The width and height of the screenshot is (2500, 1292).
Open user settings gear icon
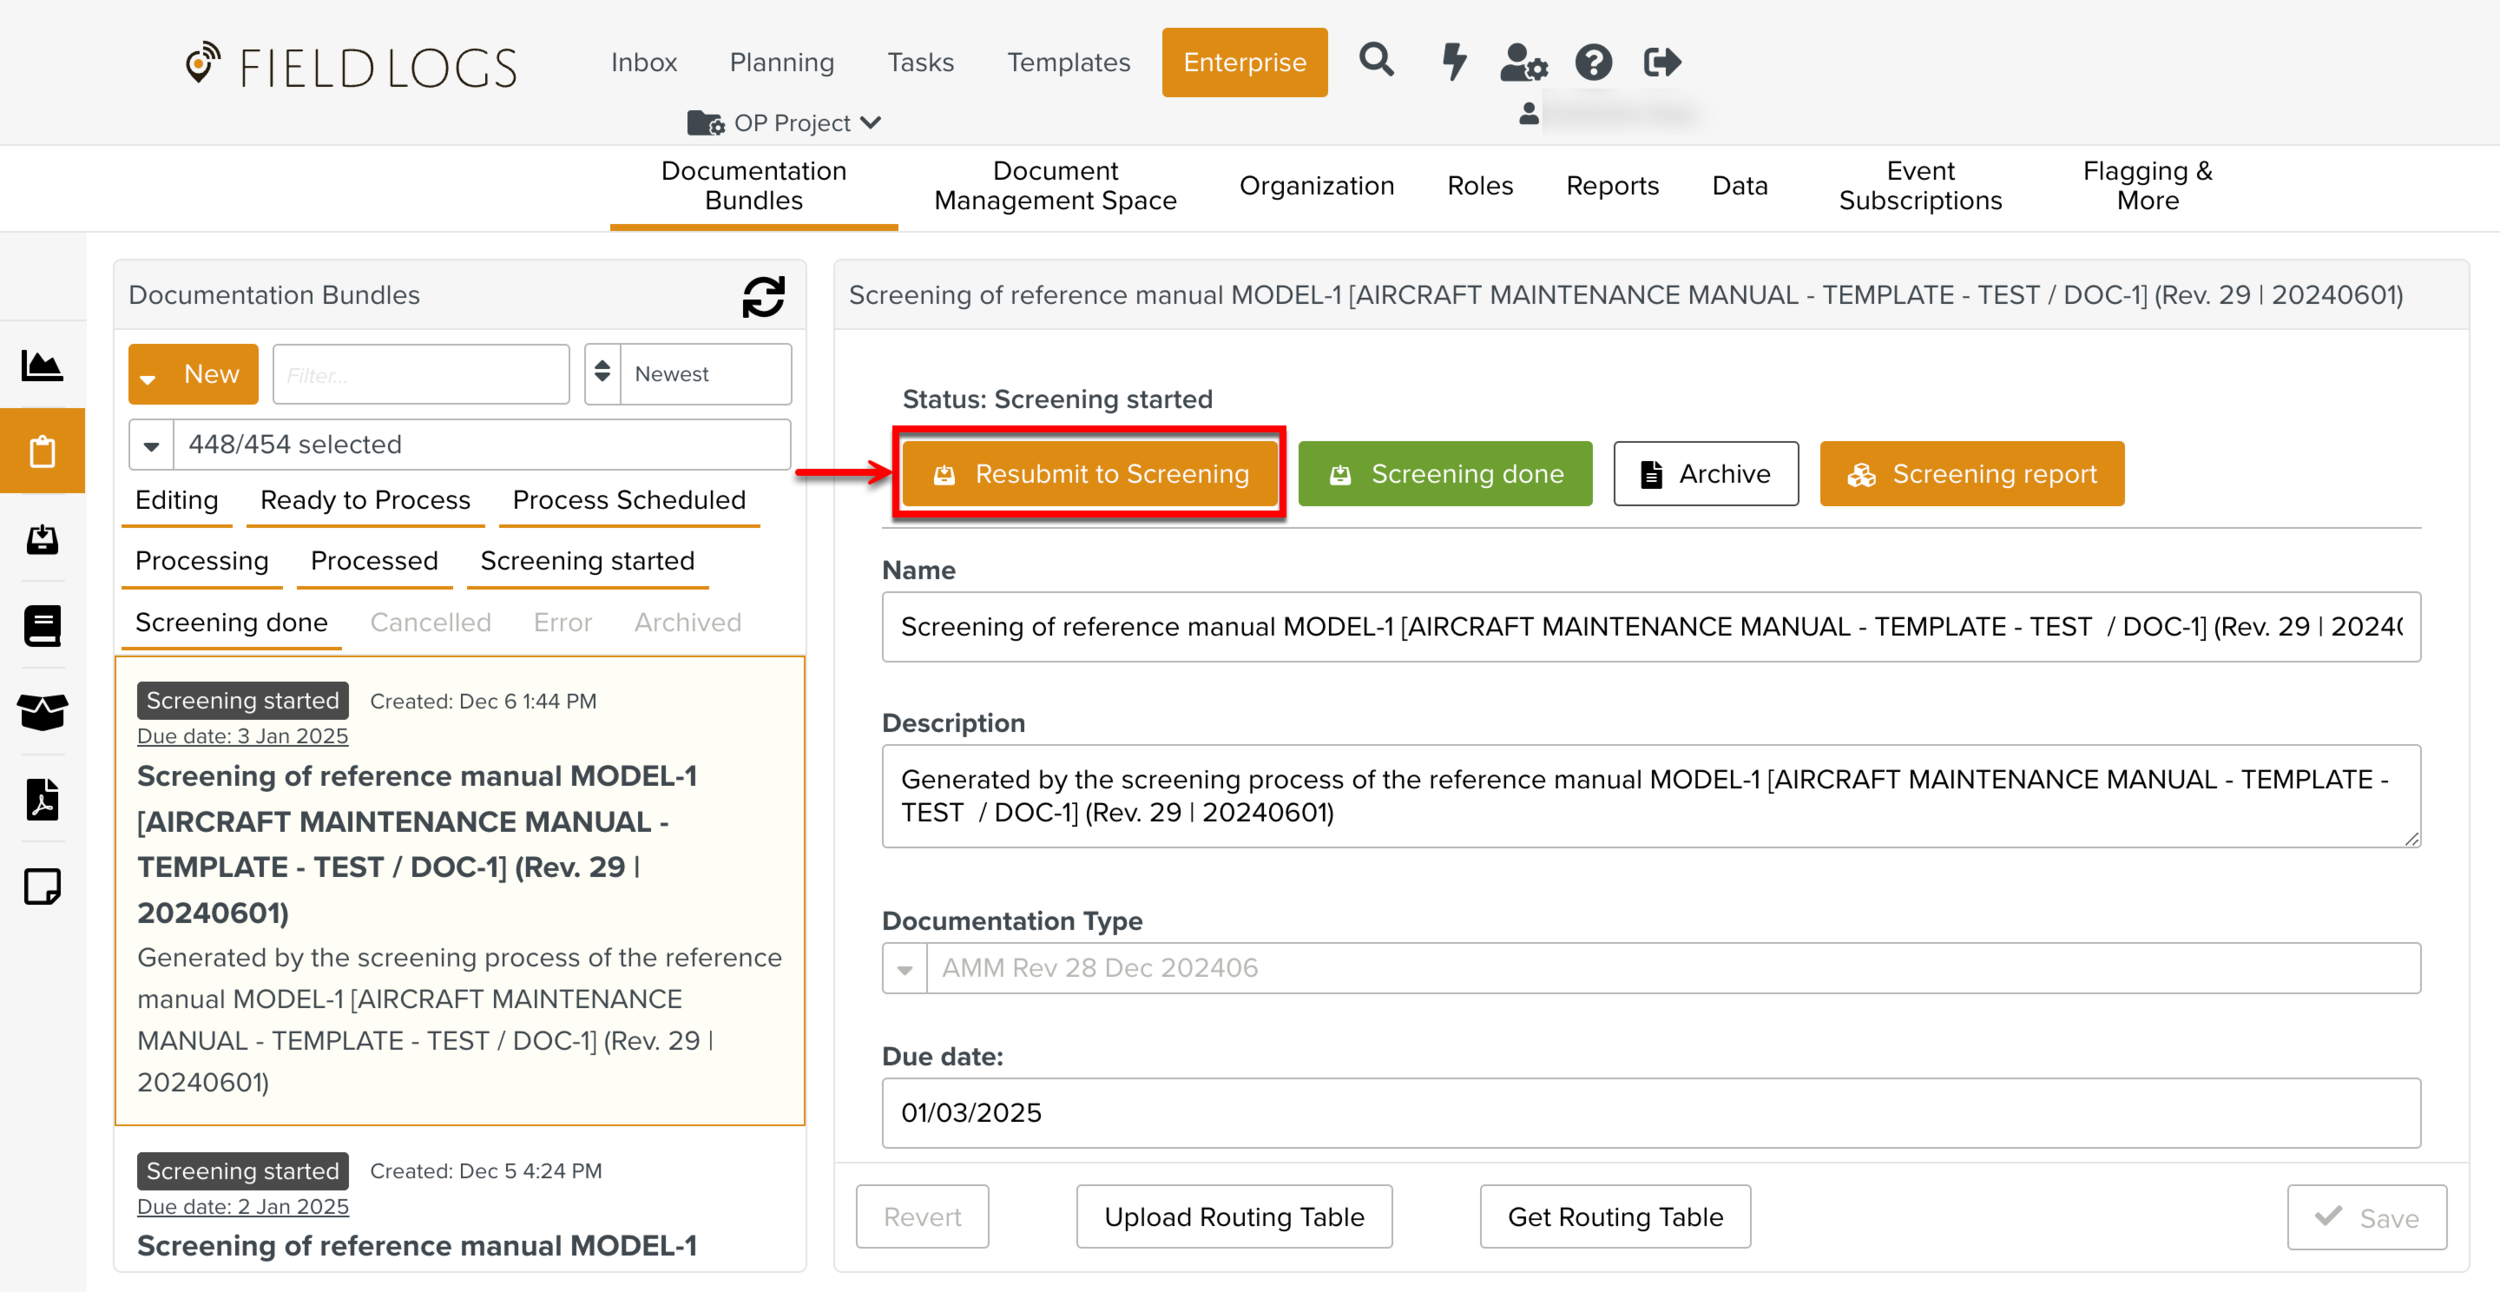pos(1523,62)
